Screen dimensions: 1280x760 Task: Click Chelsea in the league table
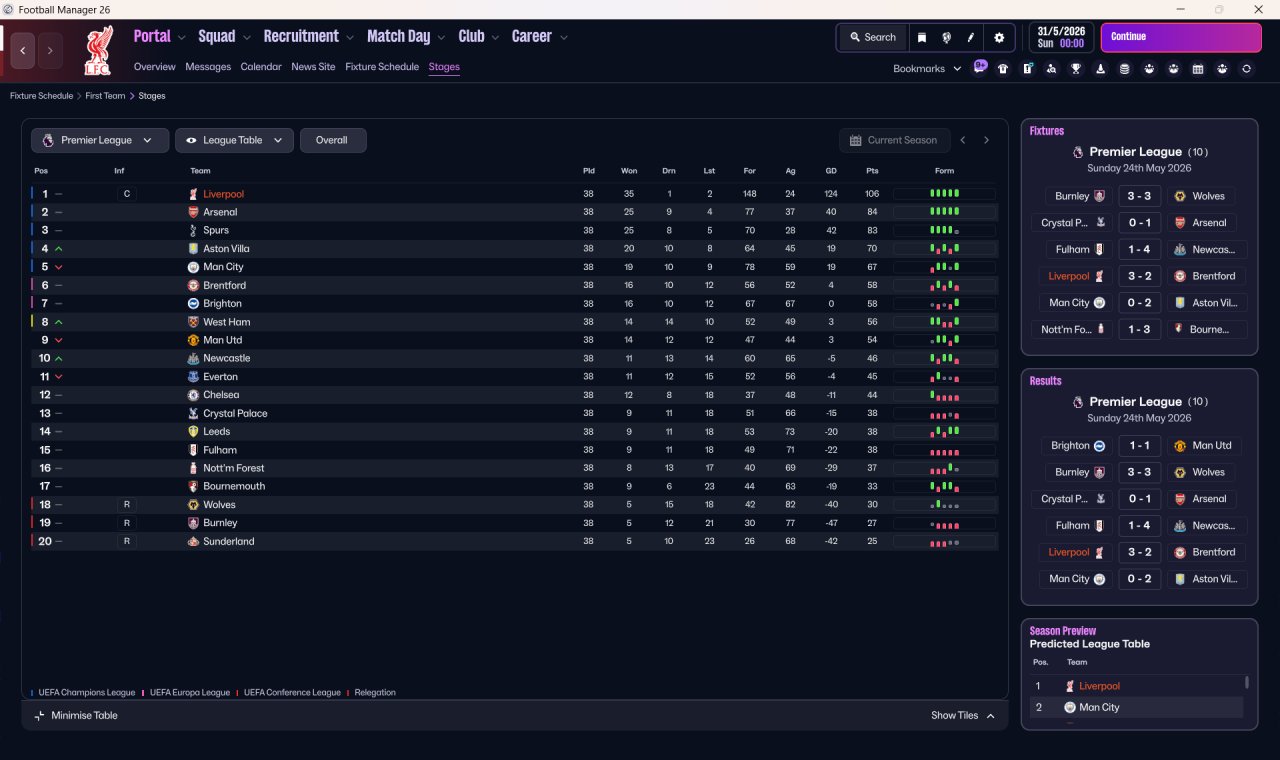(x=221, y=395)
